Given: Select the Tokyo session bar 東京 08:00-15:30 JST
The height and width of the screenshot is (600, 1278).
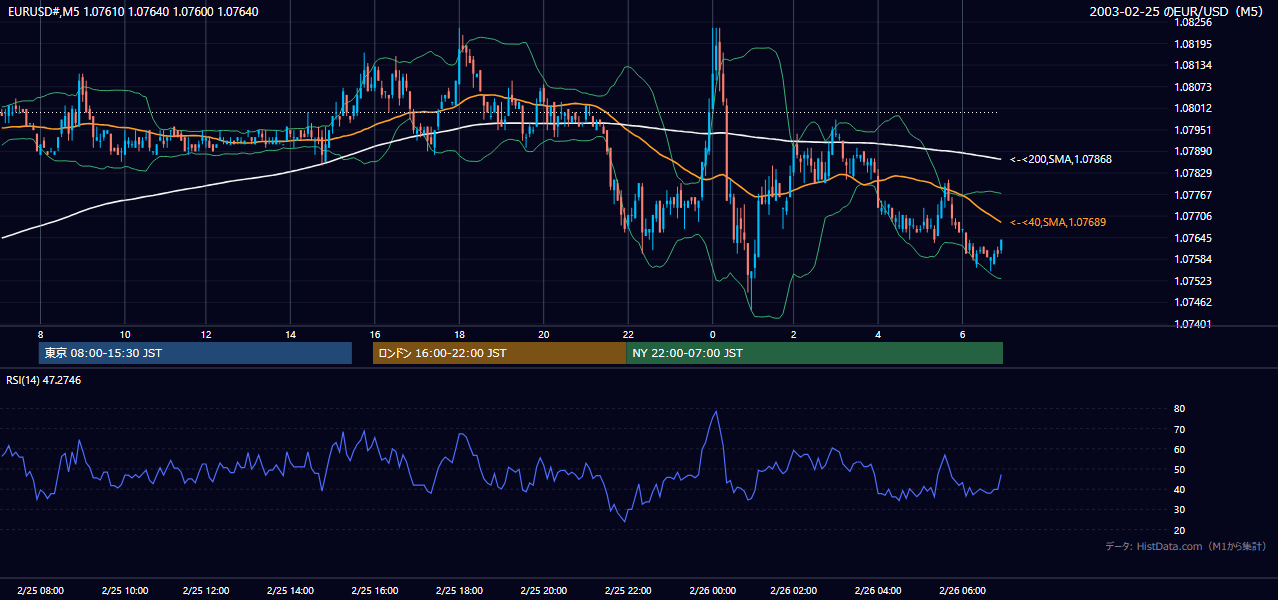Looking at the screenshot, I should pyautogui.click(x=196, y=353).
